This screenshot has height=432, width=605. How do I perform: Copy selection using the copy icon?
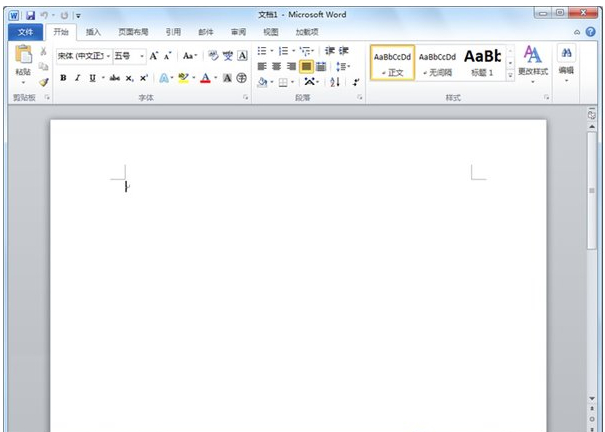pyautogui.click(x=43, y=67)
